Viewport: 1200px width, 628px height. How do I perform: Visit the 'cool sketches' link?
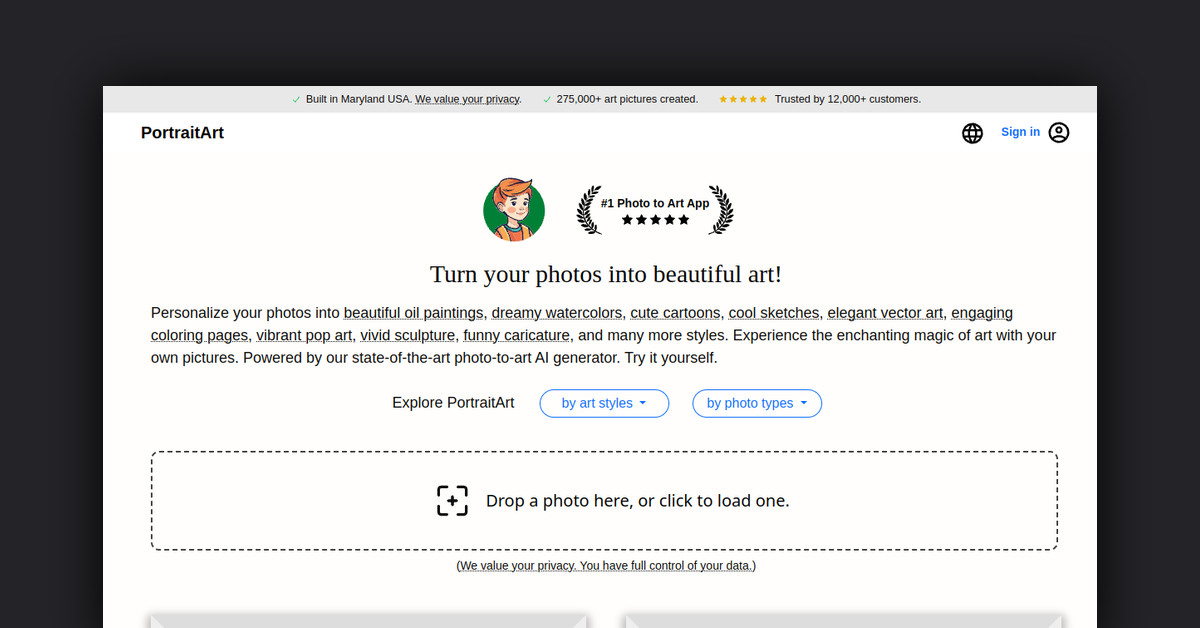[773, 313]
